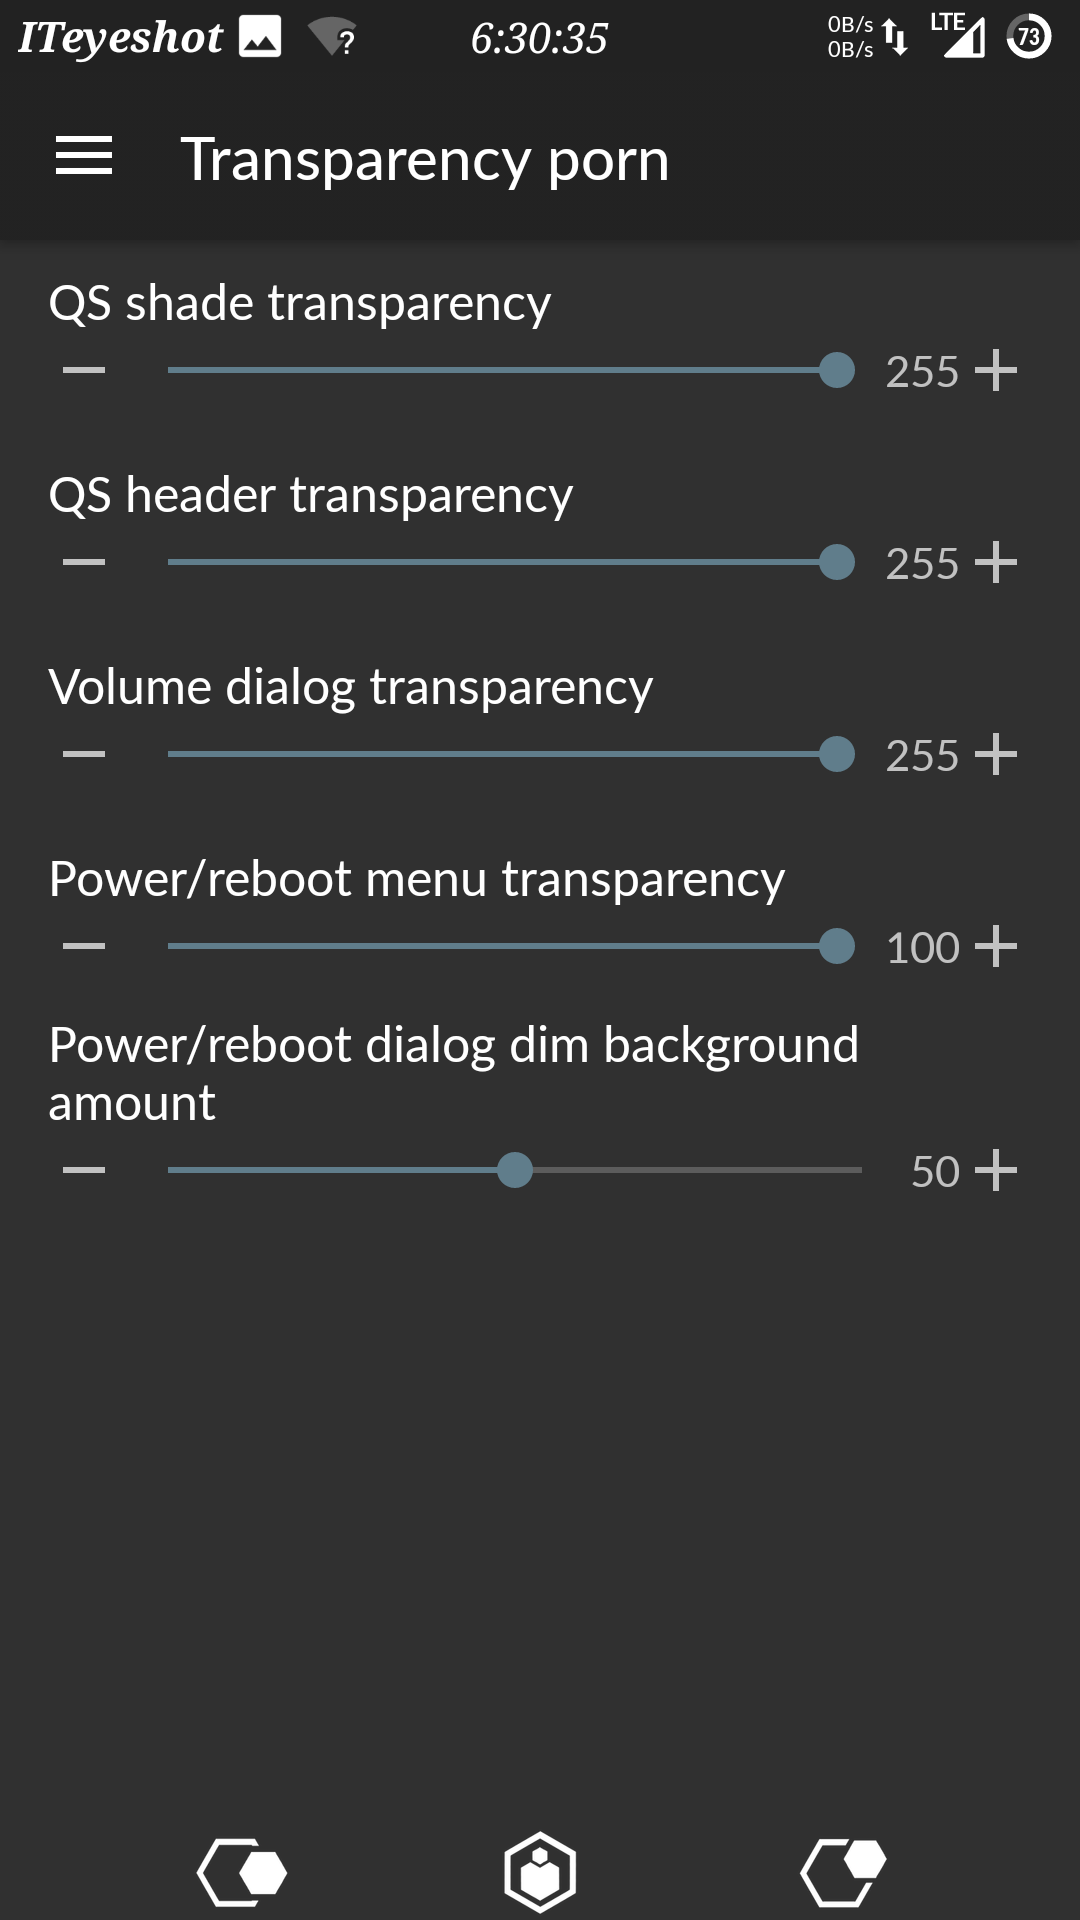Increase dim background amount with plus
This screenshot has width=1080, height=1920.
tap(996, 1170)
